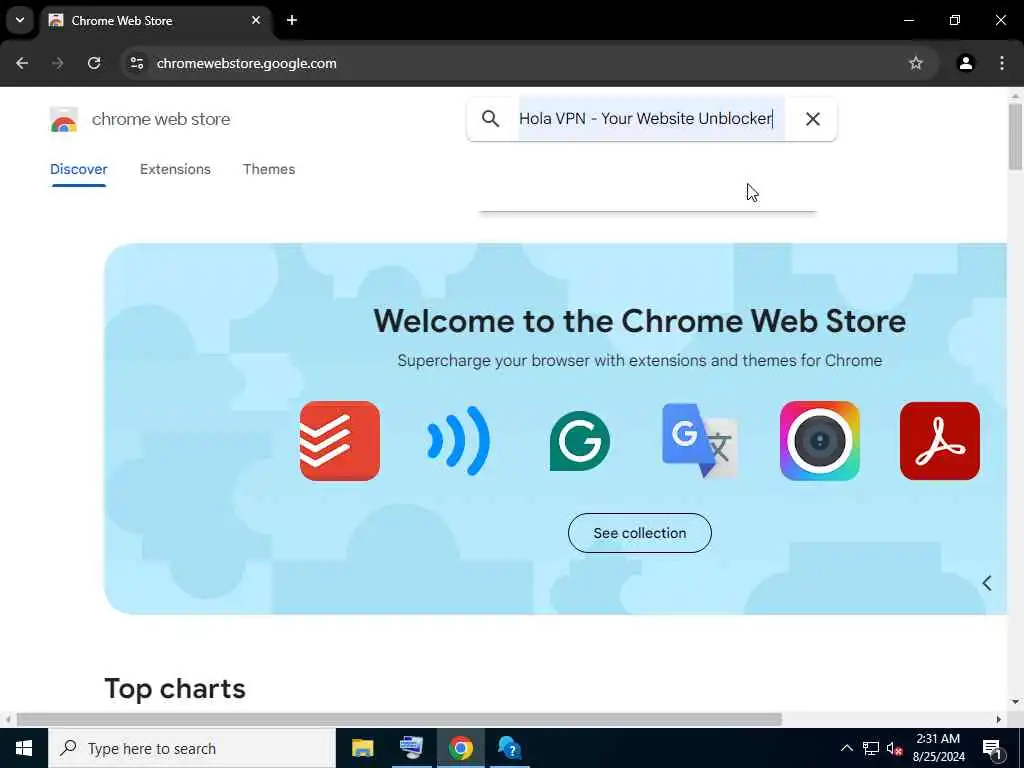This screenshot has width=1024, height=768.
Task: Click the Top charts heading
Action: (x=175, y=689)
